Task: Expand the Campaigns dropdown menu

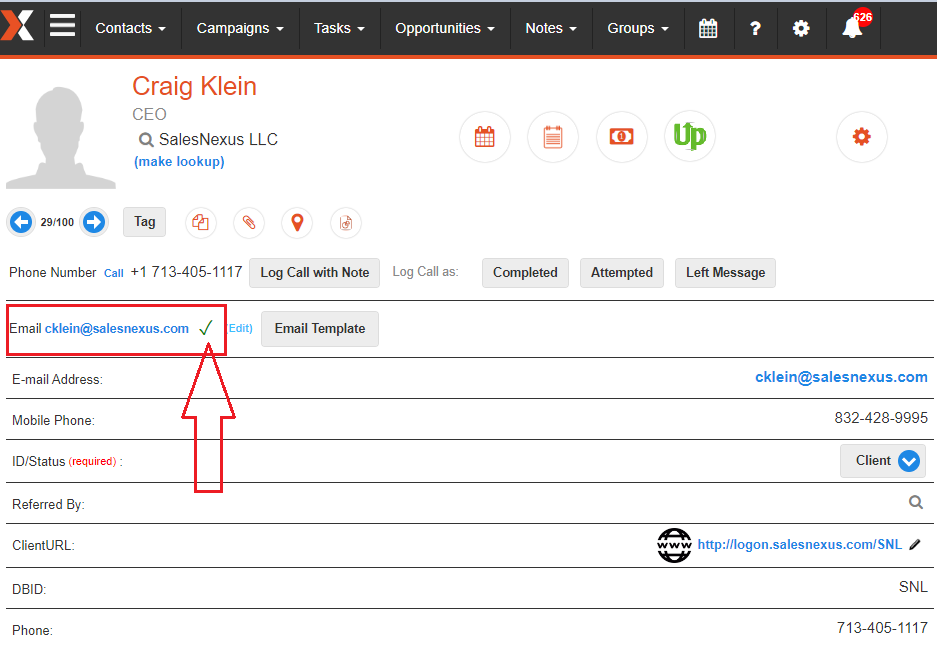Action: [240, 28]
